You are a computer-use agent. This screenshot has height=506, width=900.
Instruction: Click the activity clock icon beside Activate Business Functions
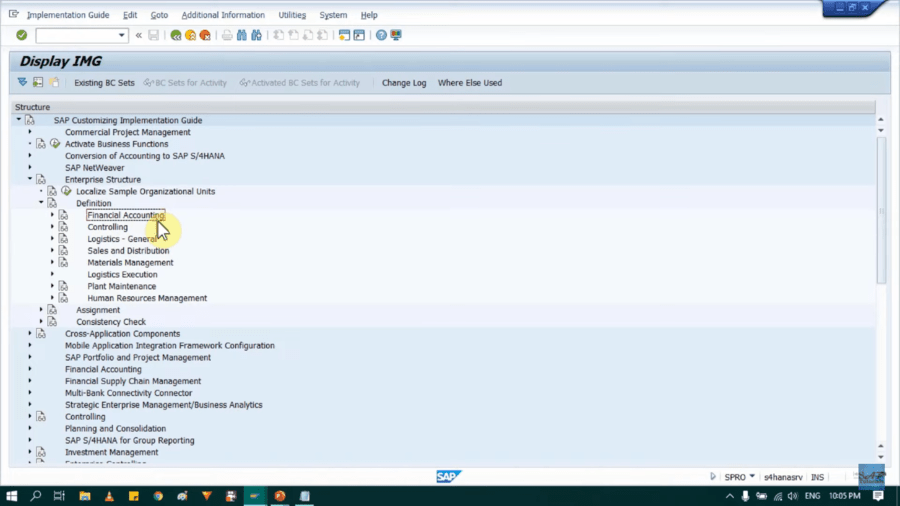[x=55, y=144]
